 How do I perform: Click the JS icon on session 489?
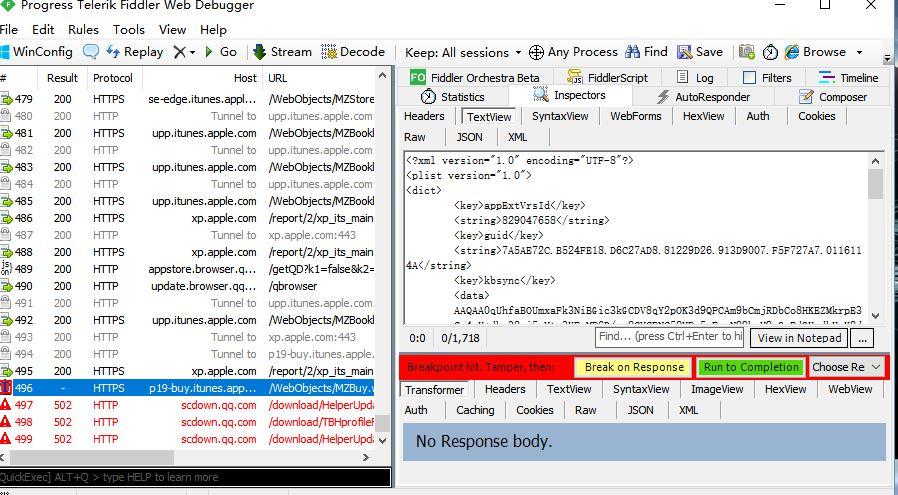pos(6,268)
